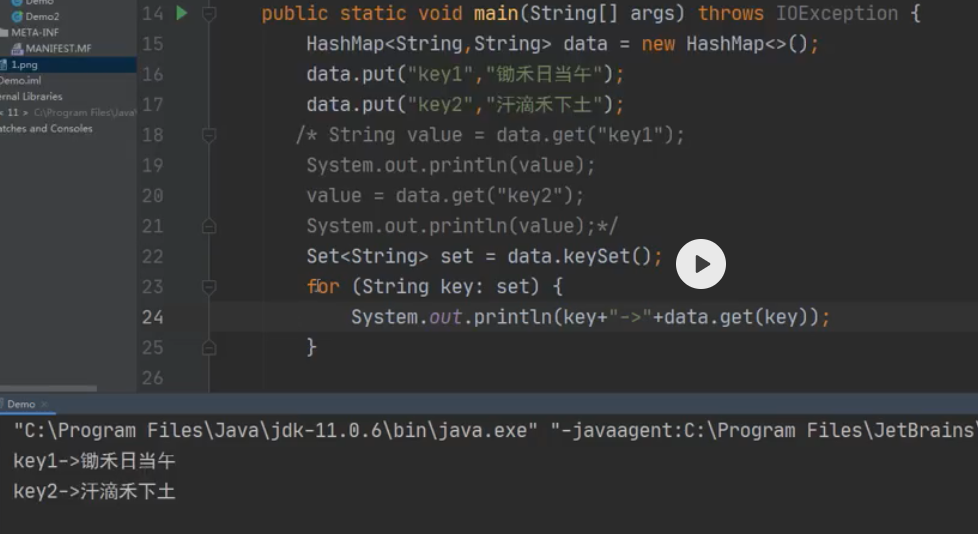978x534 pixels.
Task: Click the 'for' keyword on line 23
Action: pyautogui.click(x=322, y=287)
